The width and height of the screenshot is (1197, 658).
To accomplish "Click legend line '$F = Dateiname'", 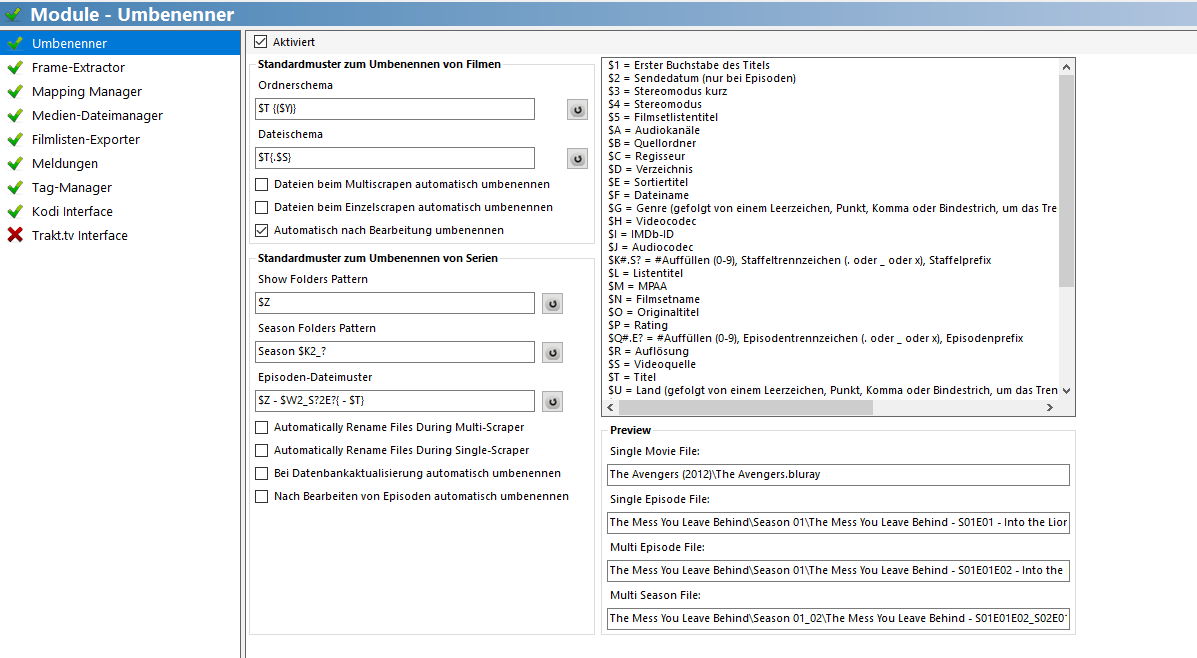I will coord(648,195).
